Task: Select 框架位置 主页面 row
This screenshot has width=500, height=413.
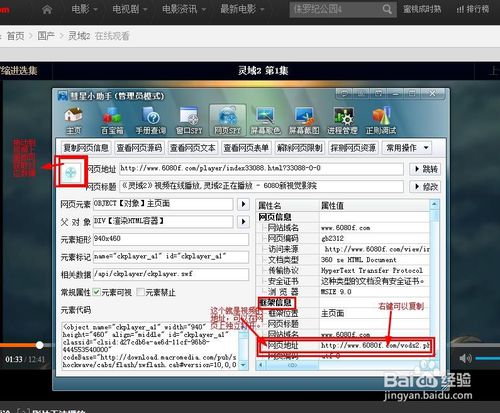Action: click(343, 313)
